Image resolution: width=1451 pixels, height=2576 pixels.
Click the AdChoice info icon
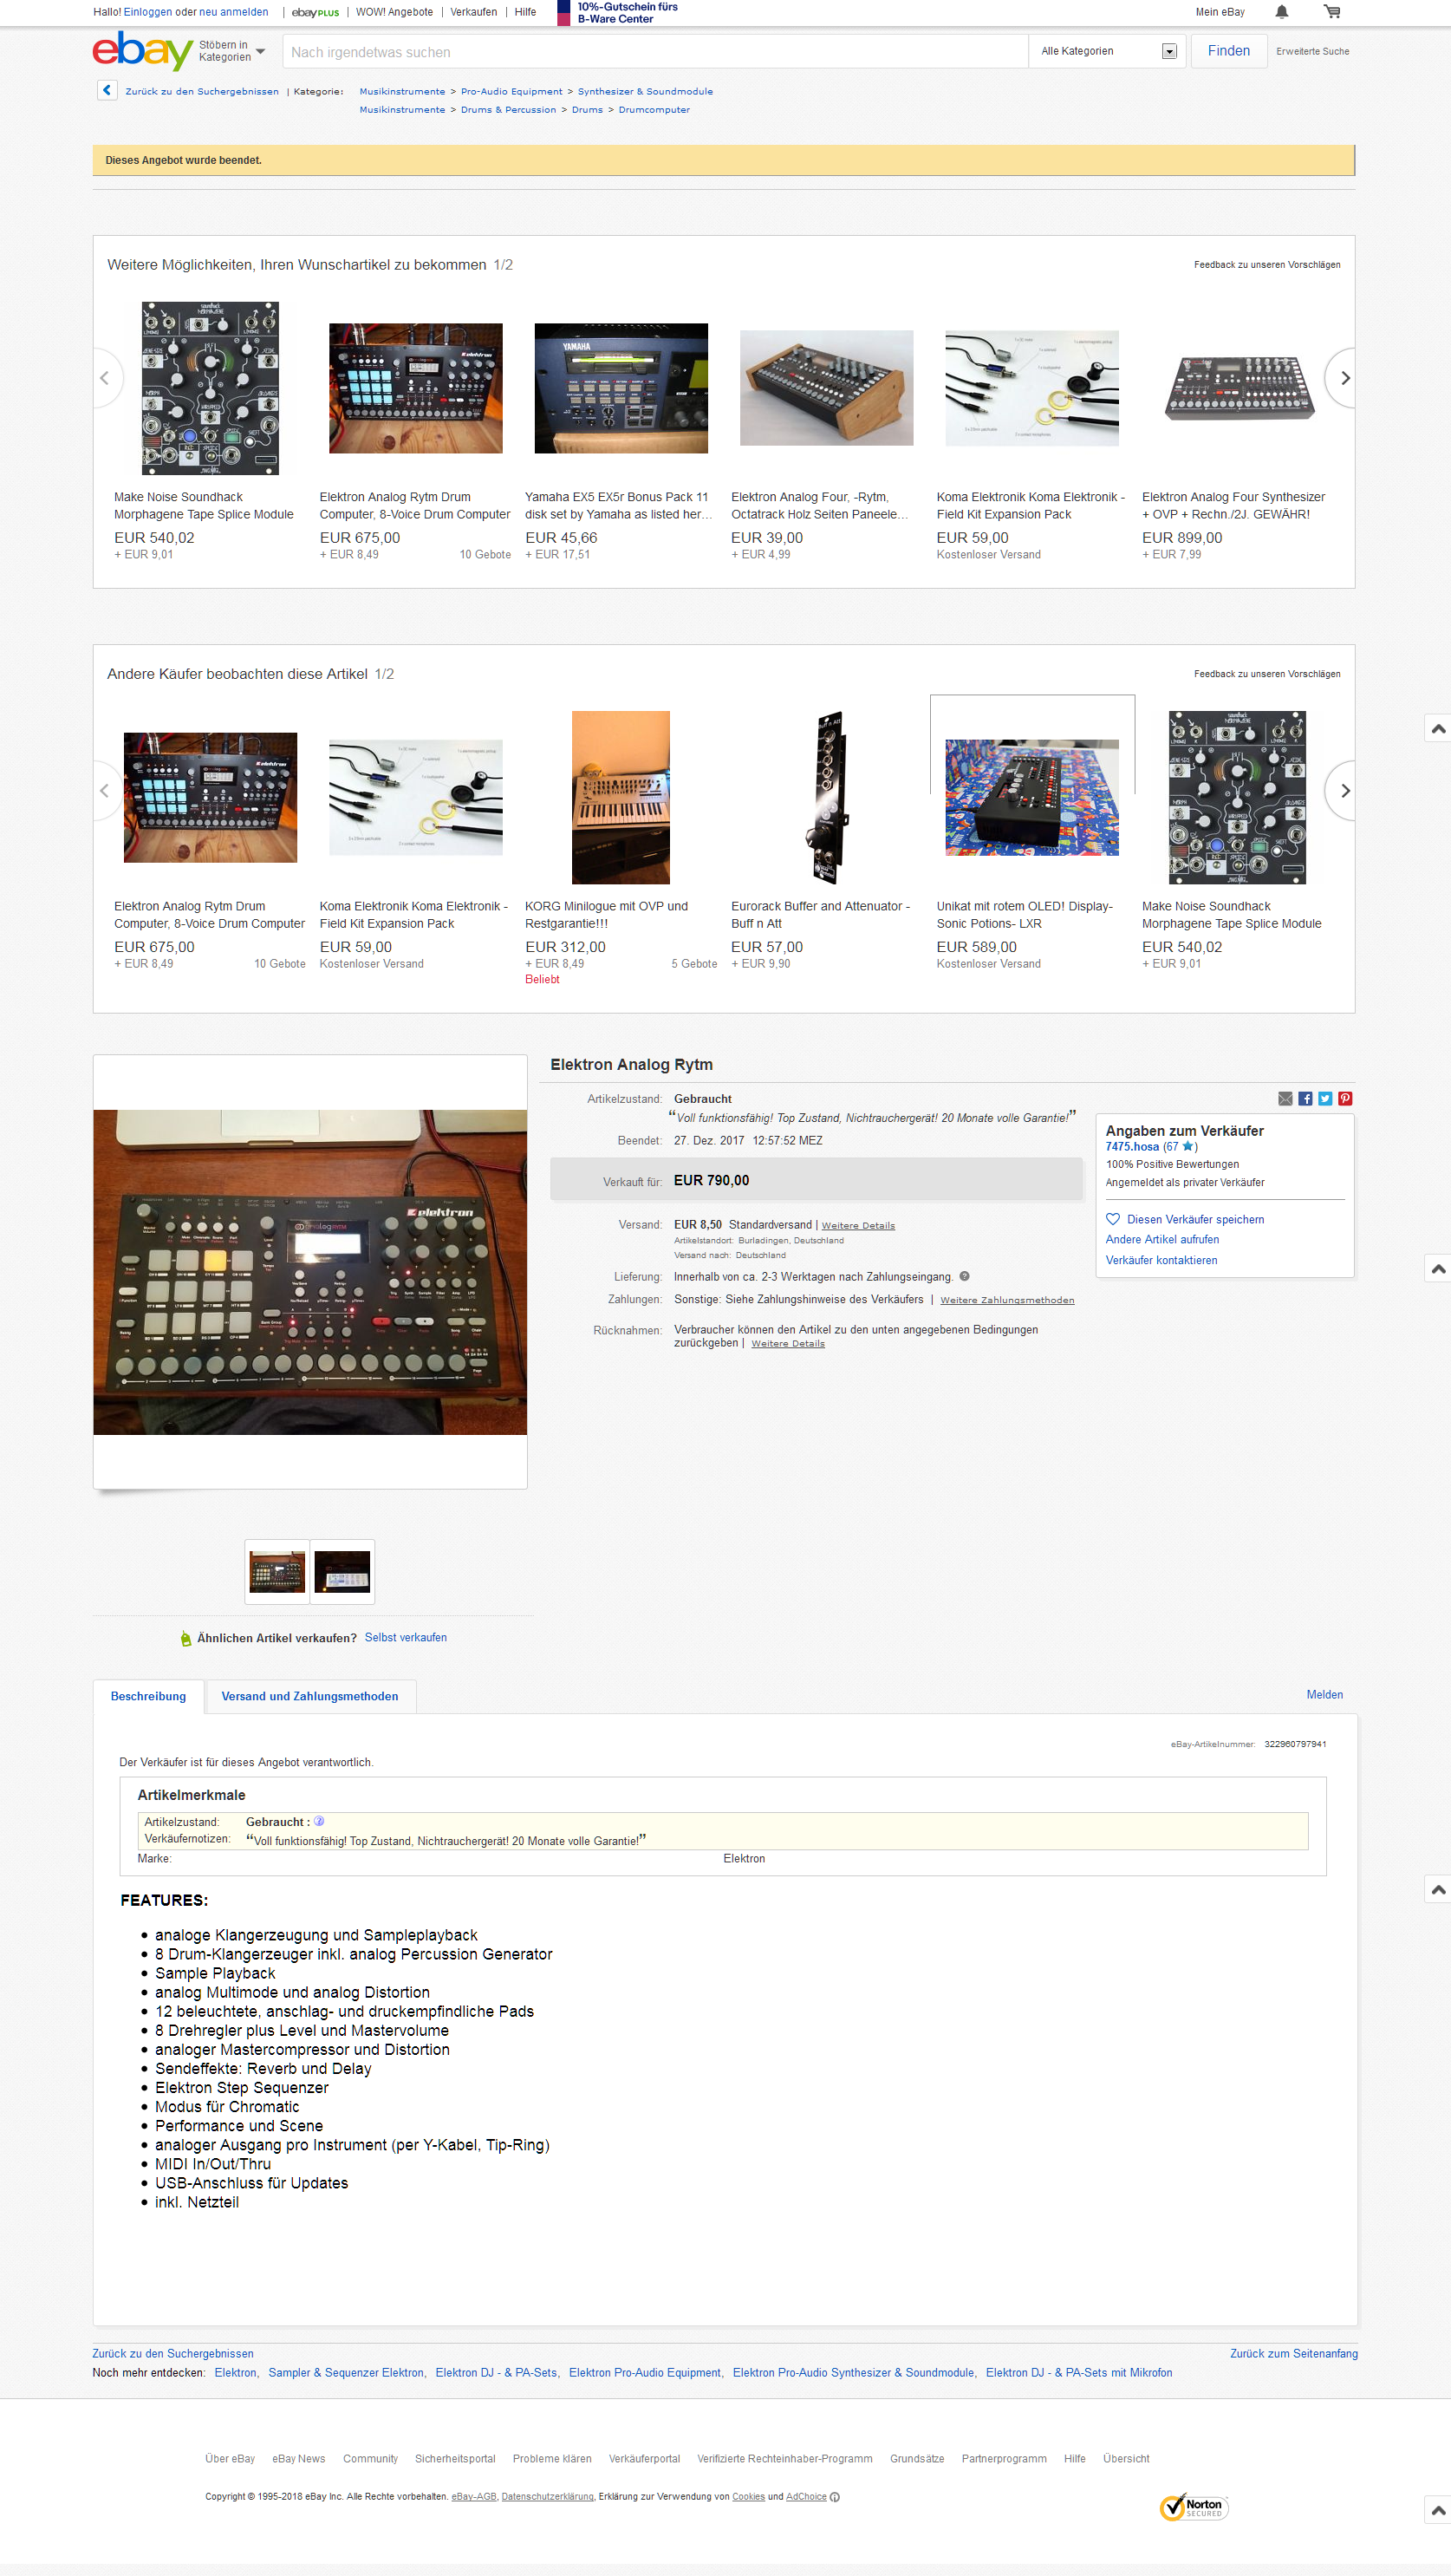coord(835,2497)
